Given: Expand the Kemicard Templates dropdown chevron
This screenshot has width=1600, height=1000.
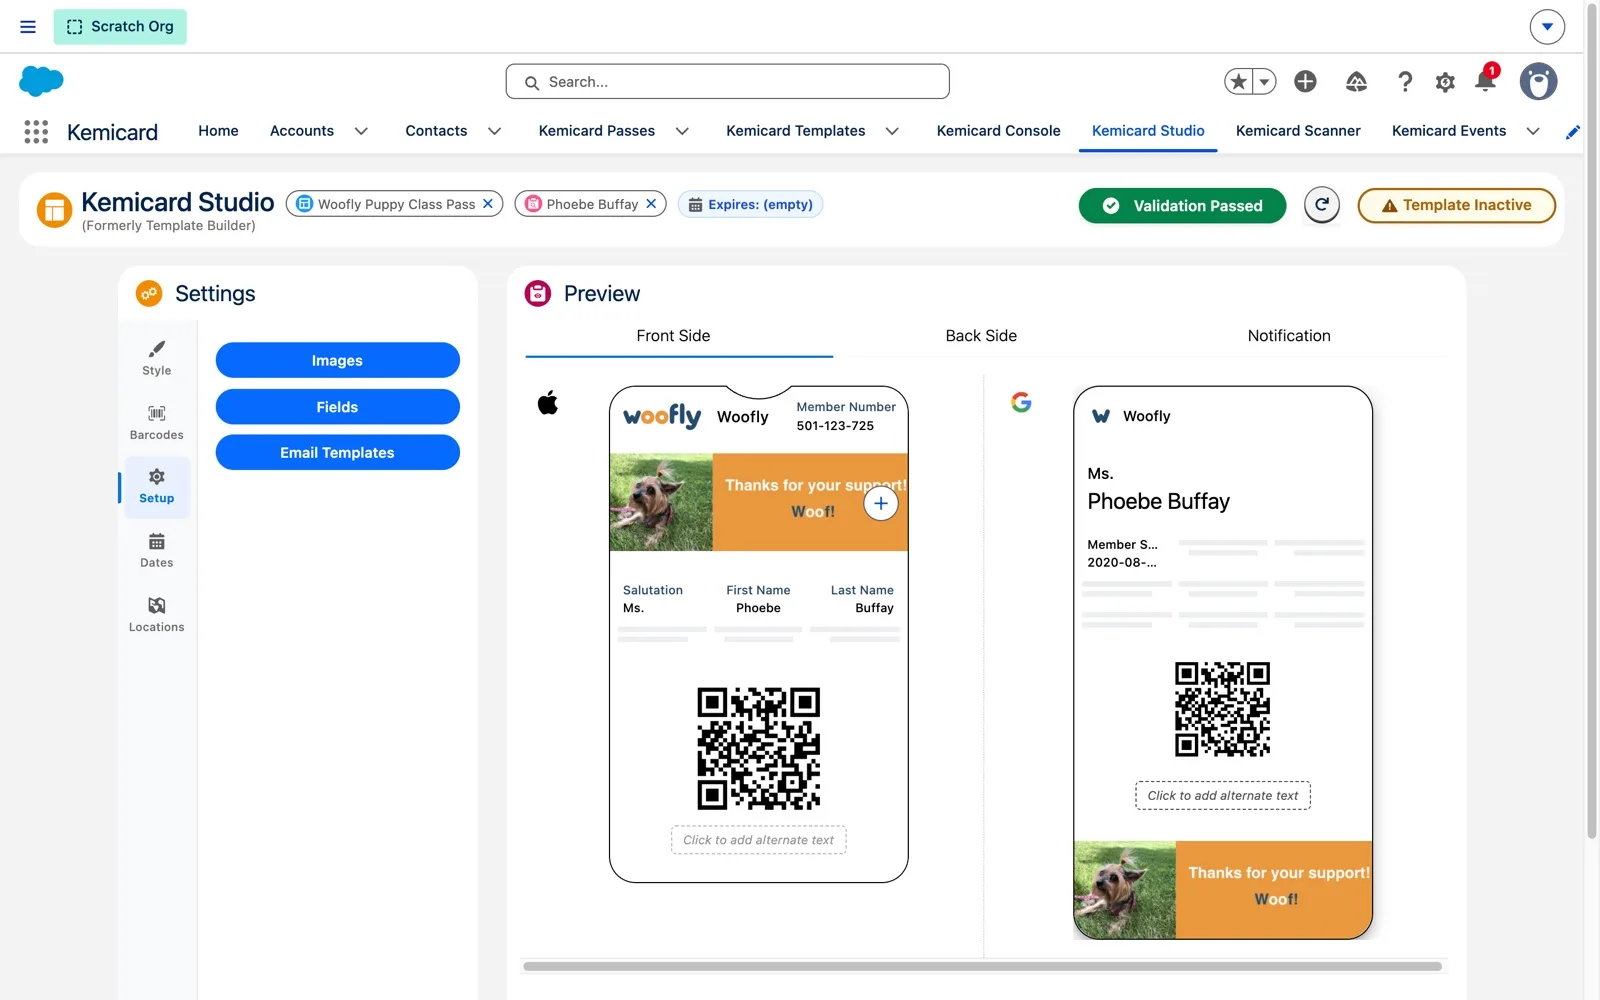Looking at the screenshot, I should click(x=892, y=131).
